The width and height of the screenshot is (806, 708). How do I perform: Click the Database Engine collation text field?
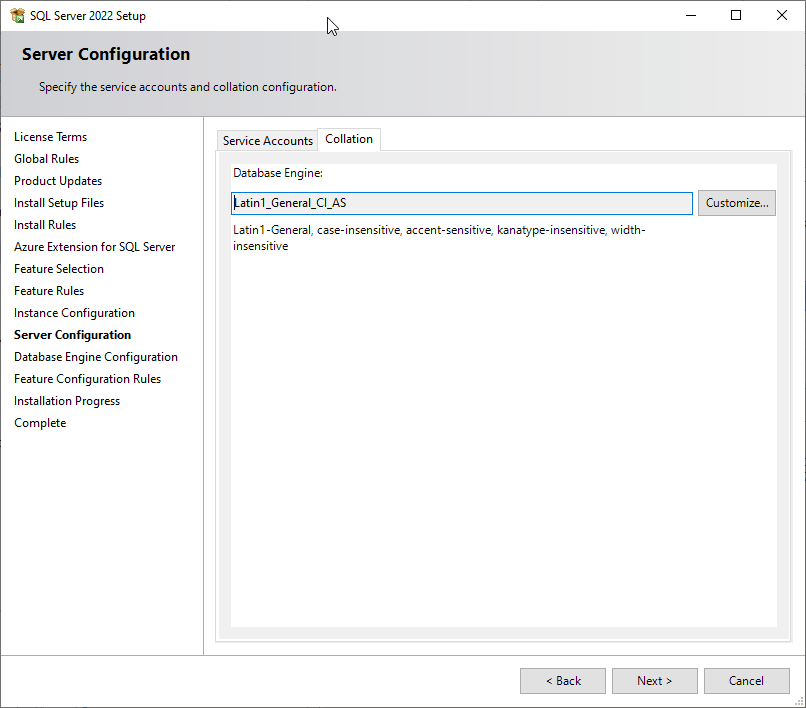click(x=461, y=203)
